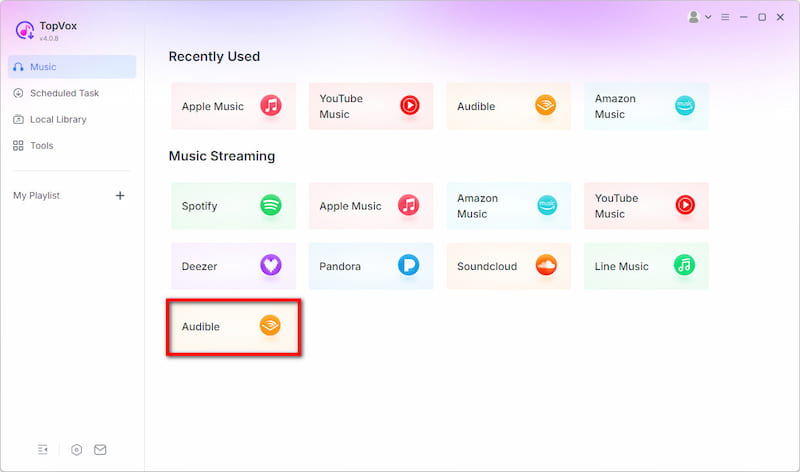Click the v4.0.8 version label

tap(49, 38)
